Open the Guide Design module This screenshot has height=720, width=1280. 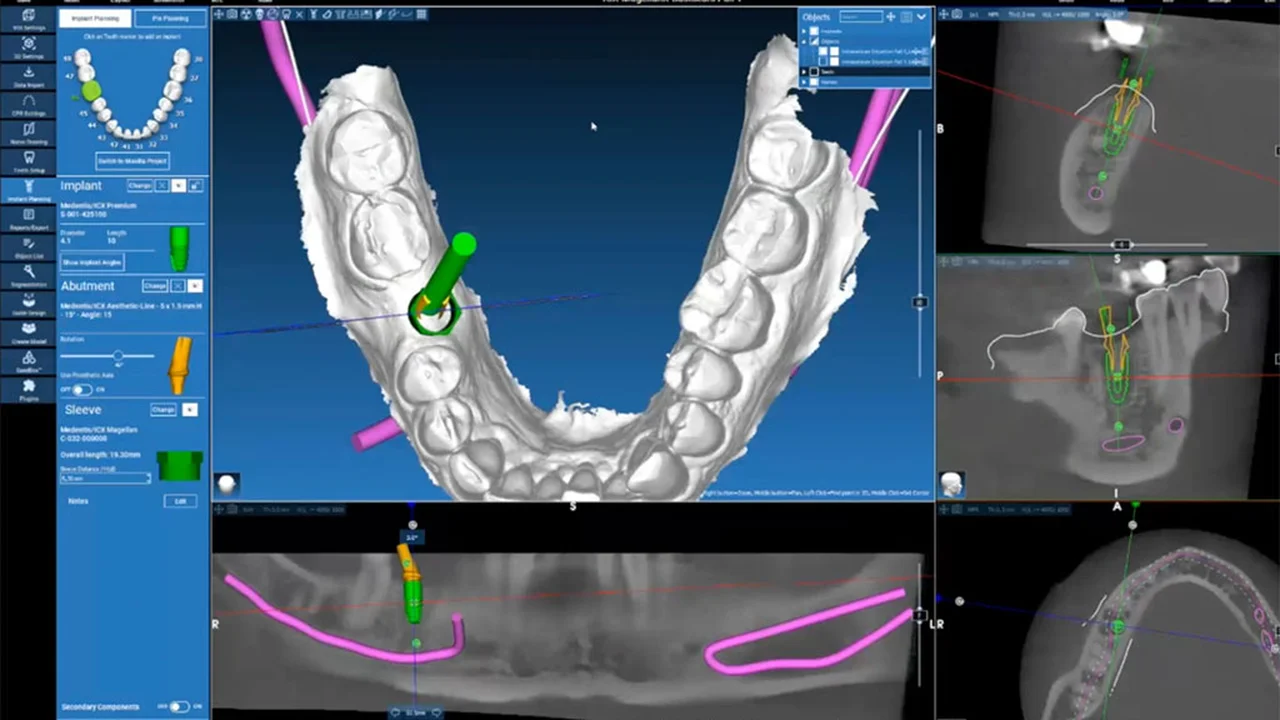(x=28, y=302)
